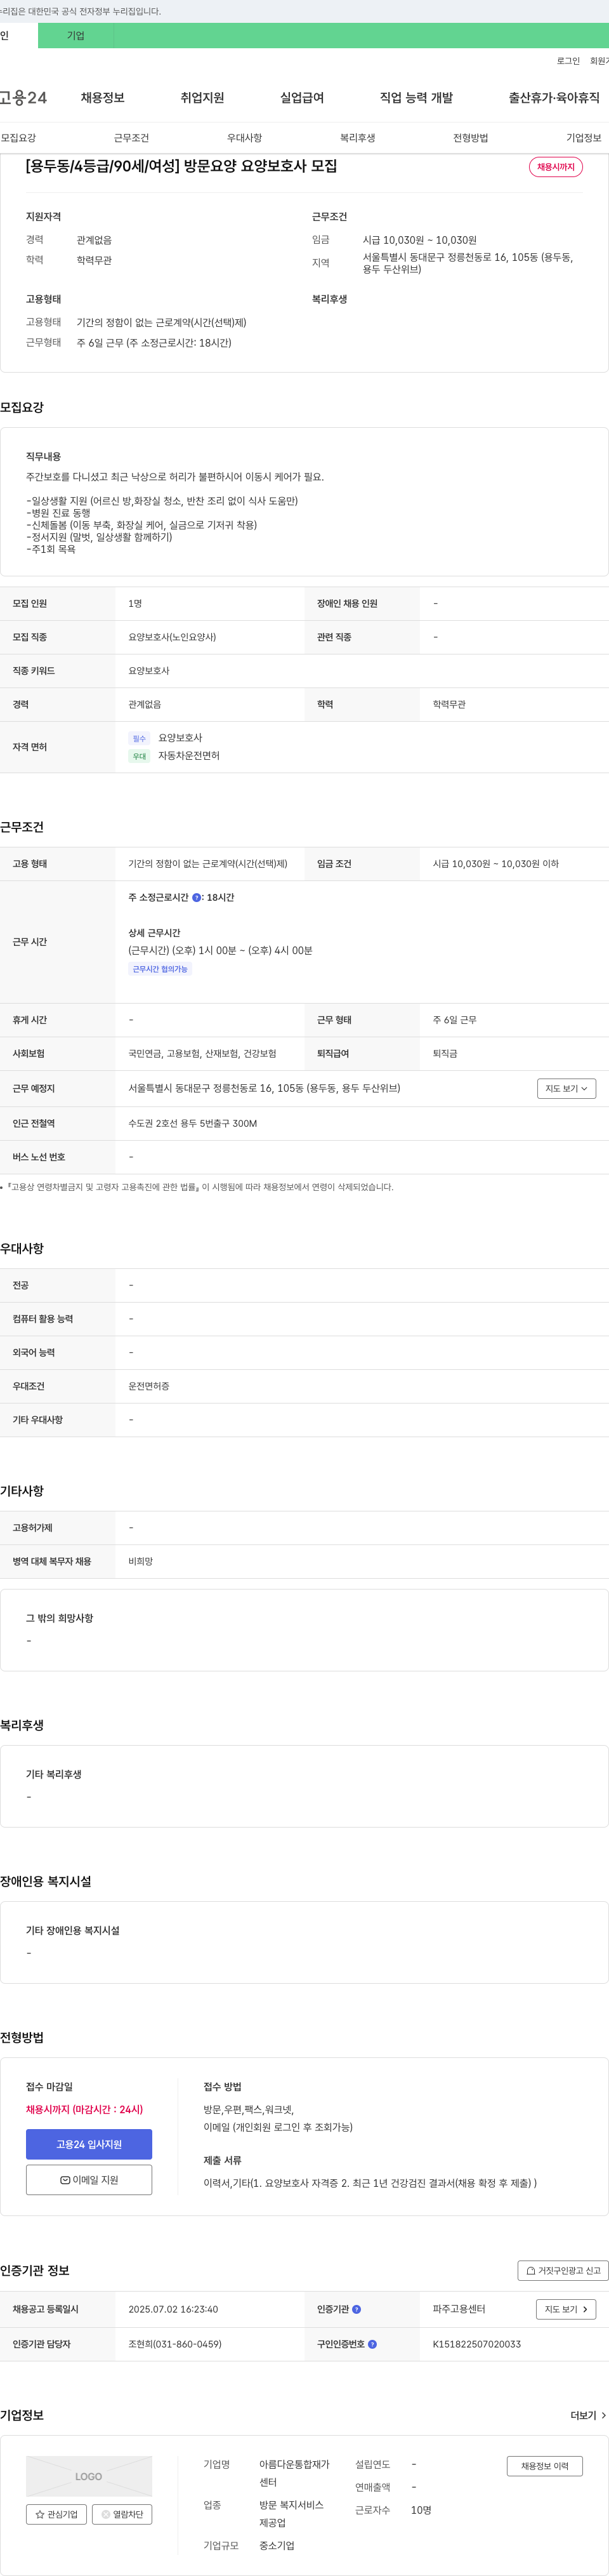Jump to 근무조건 section tab
The image size is (609, 2576).
(131, 138)
